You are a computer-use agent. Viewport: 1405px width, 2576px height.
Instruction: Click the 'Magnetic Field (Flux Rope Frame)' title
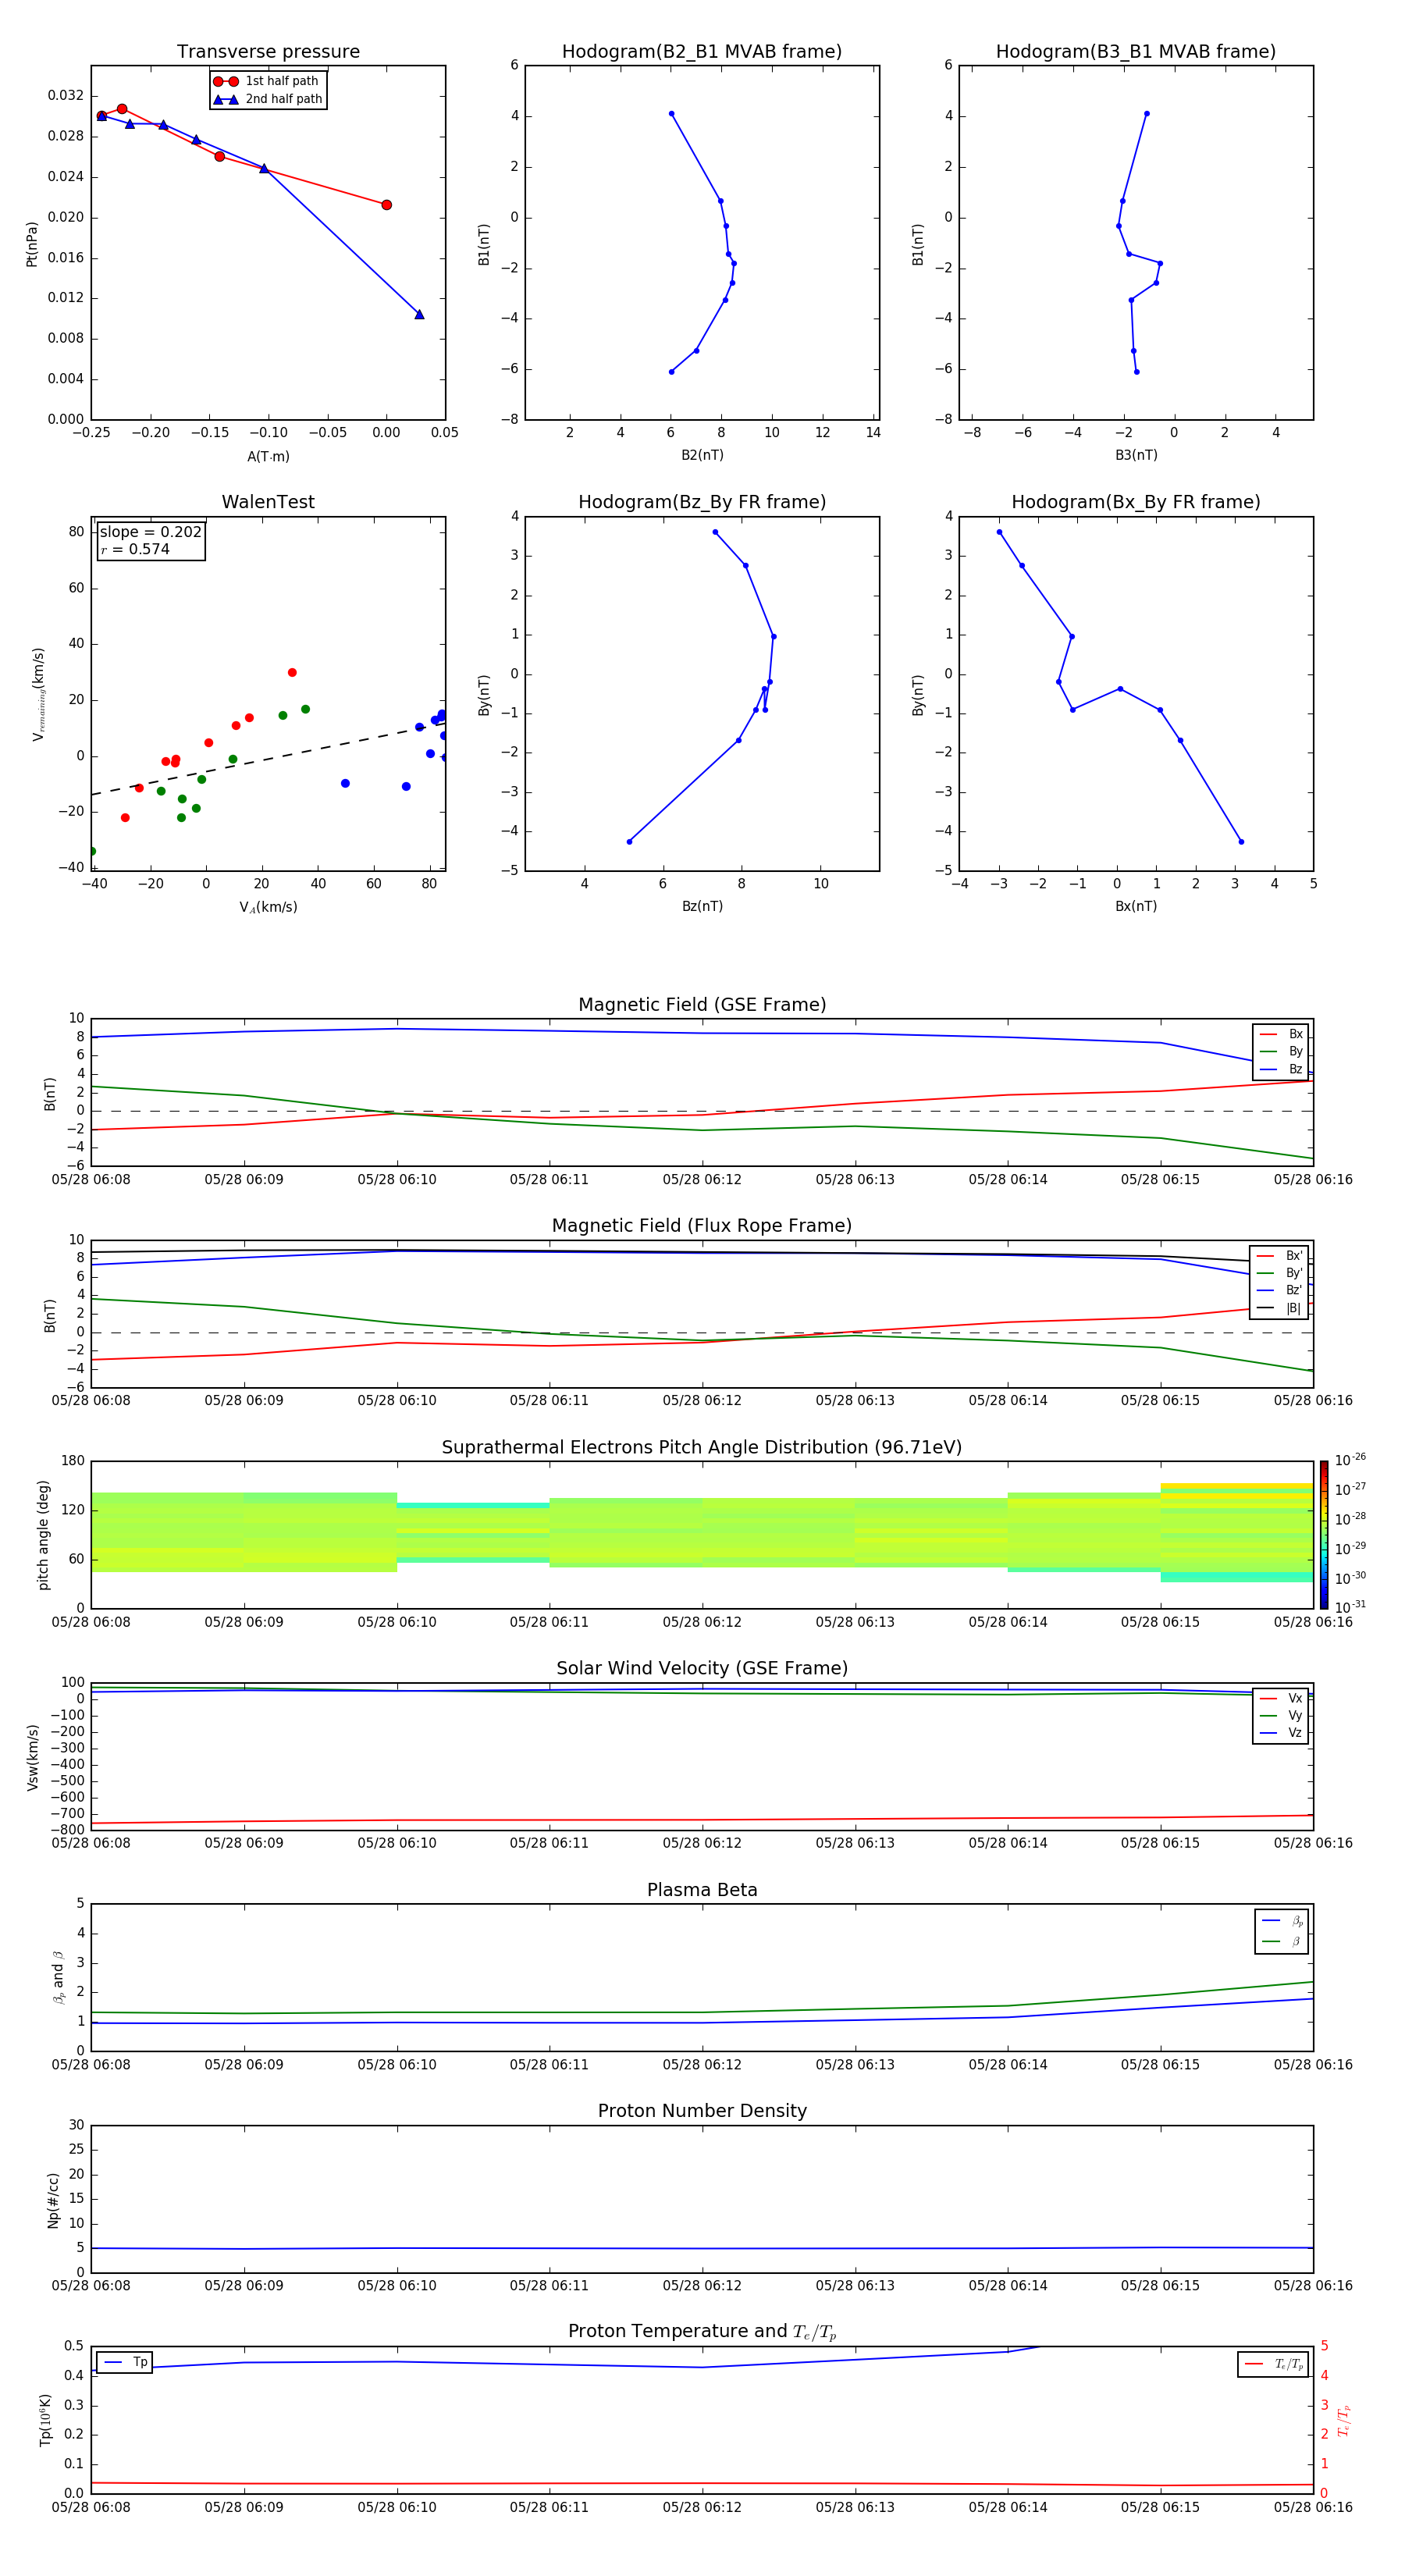coord(702,1226)
